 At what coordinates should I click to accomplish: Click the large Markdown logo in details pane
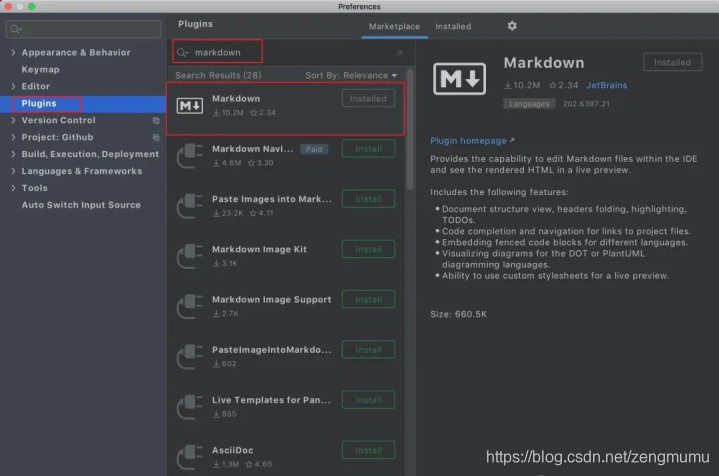point(459,79)
